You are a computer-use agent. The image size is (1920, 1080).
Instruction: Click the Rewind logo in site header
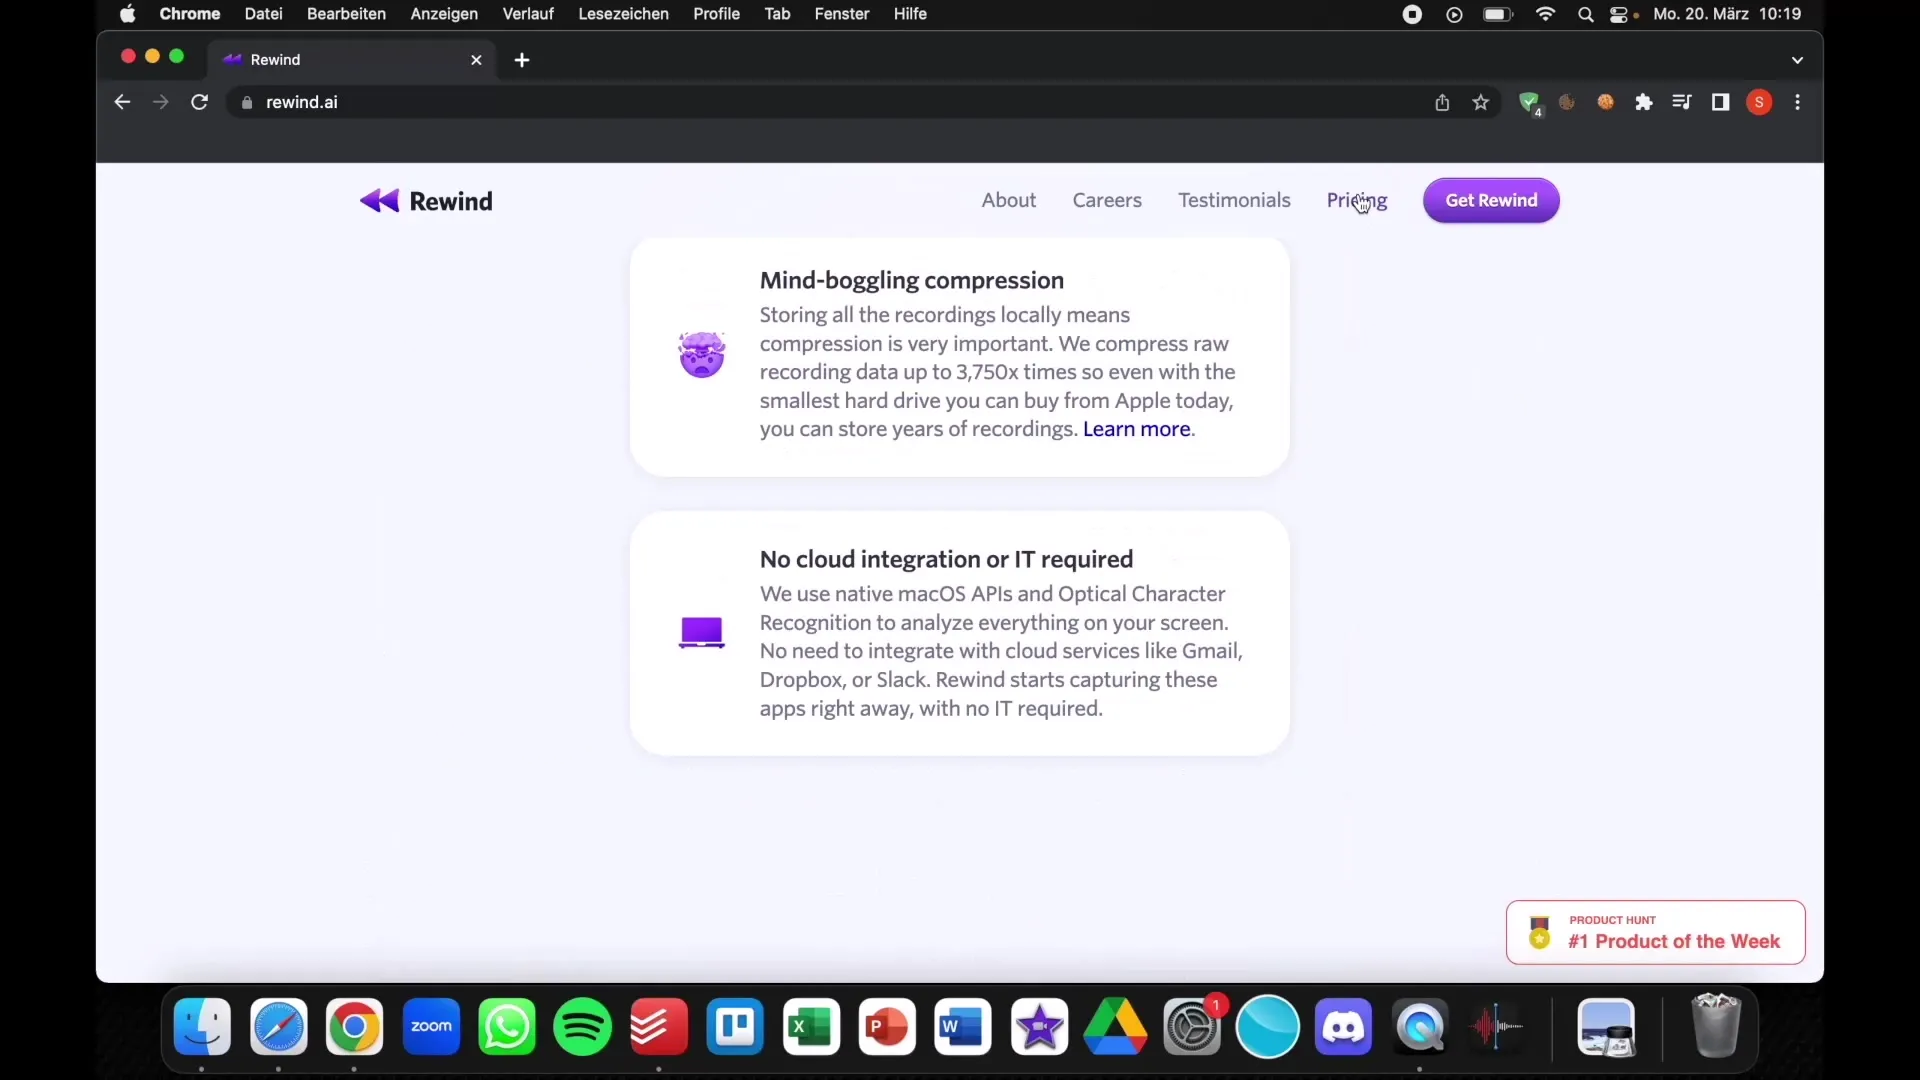pos(426,201)
